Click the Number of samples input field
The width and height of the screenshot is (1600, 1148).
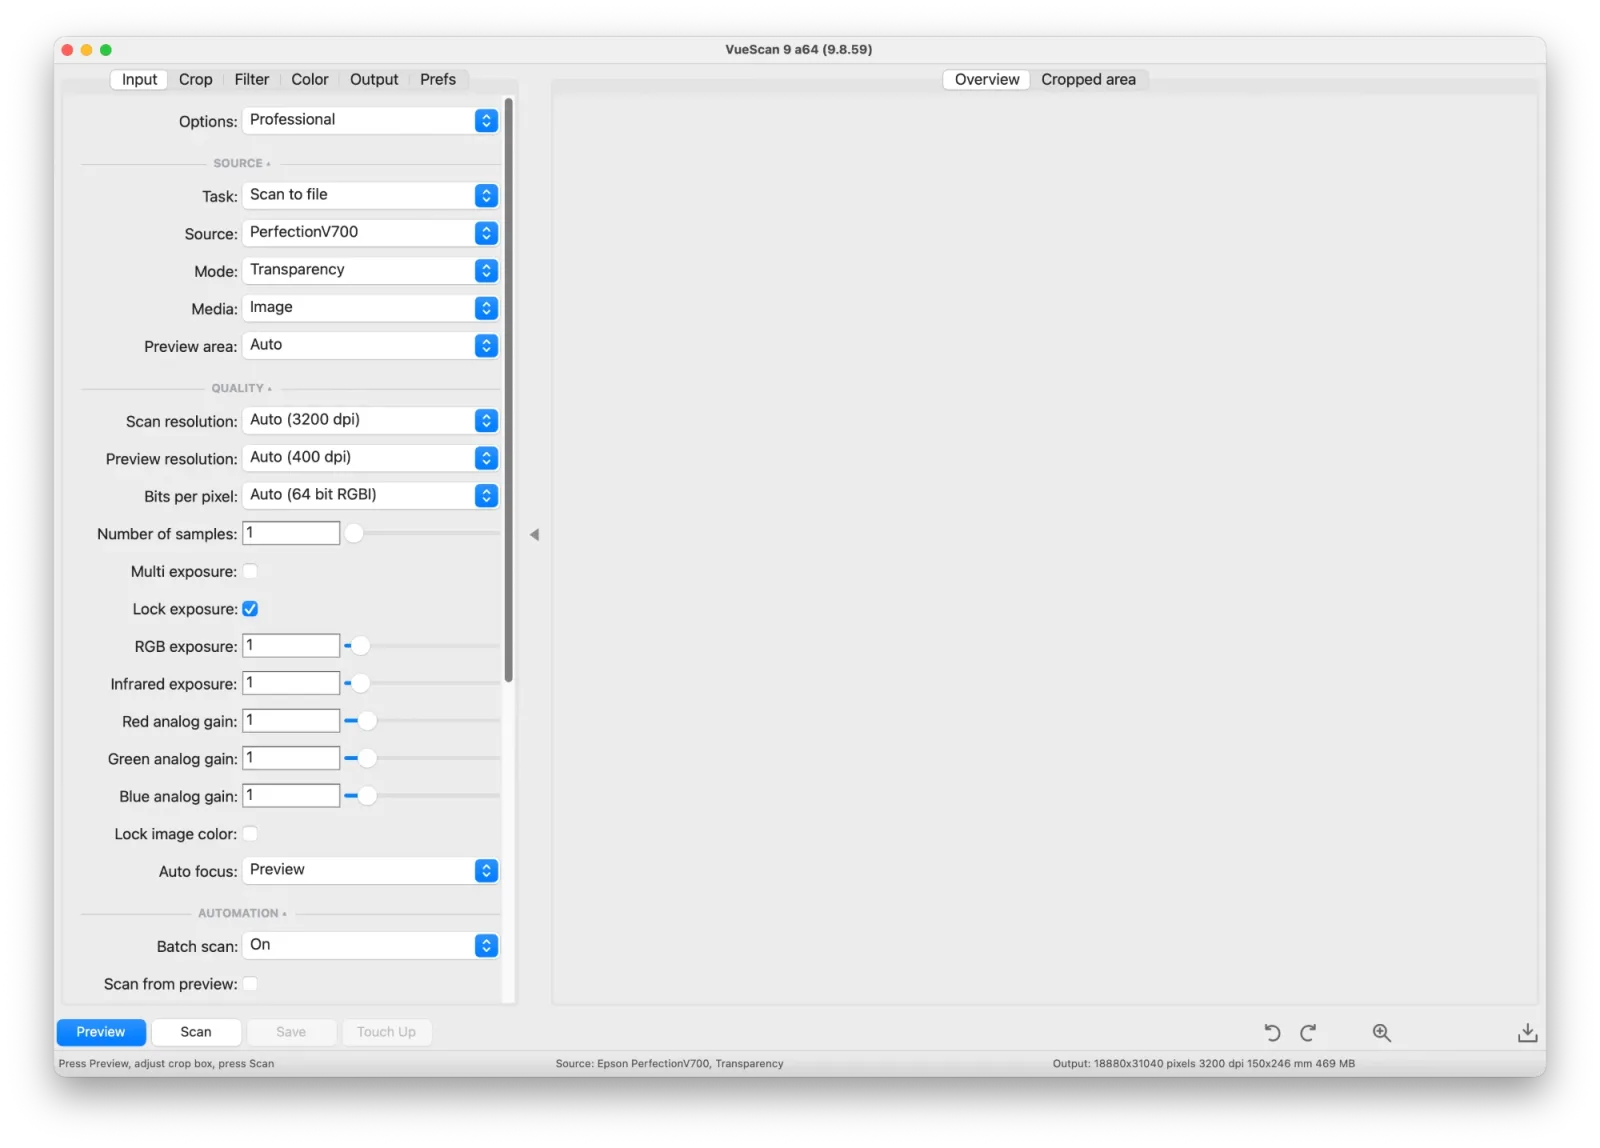tap(291, 533)
